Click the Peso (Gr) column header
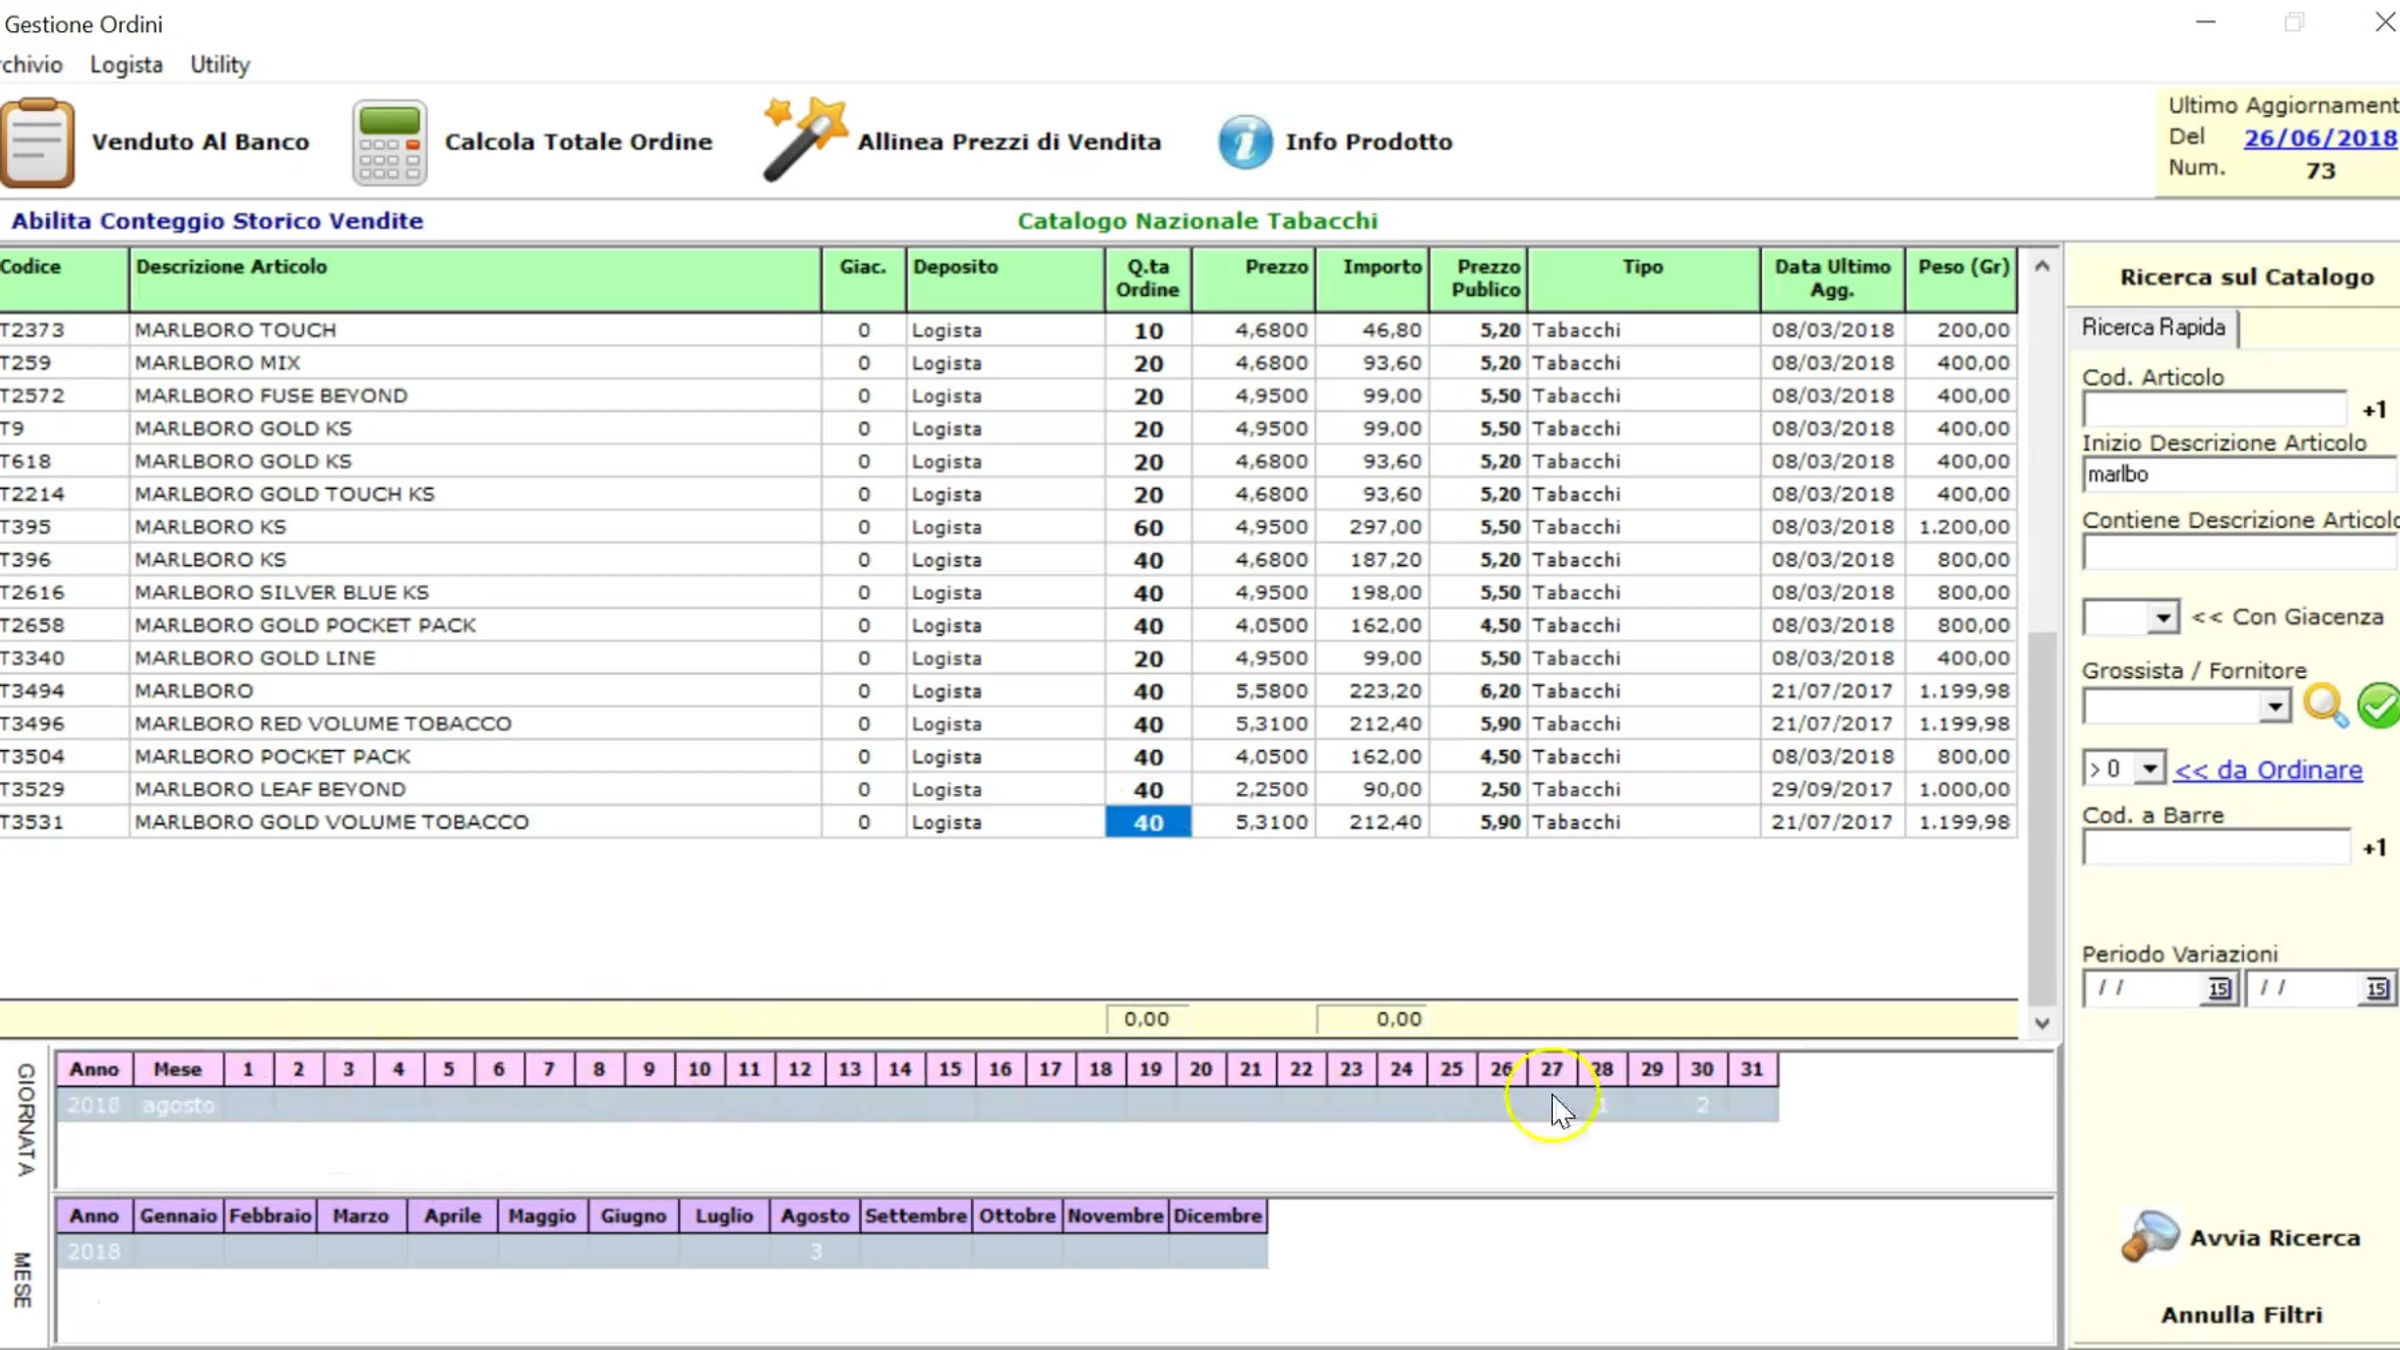Image resolution: width=2400 pixels, height=1350 pixels. [x=1961, y=279]
